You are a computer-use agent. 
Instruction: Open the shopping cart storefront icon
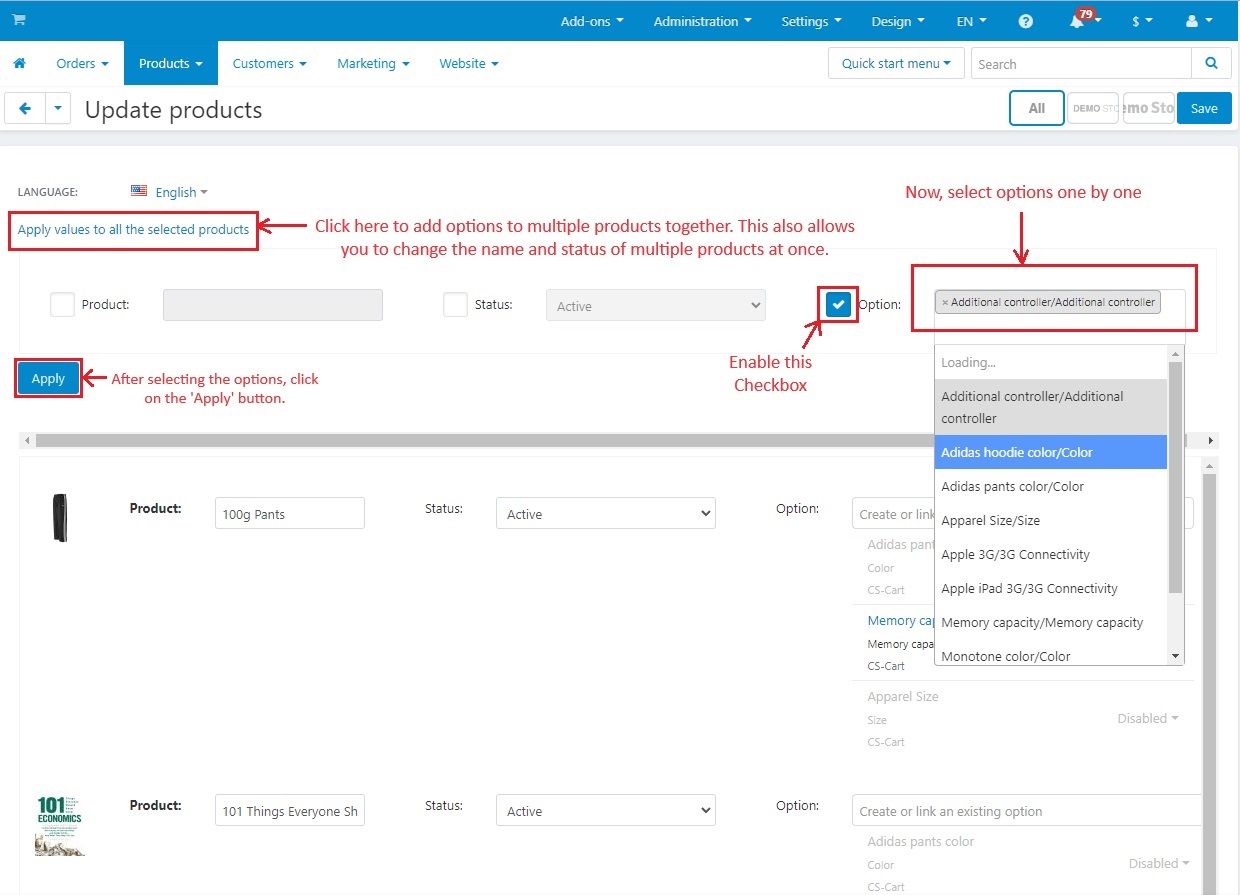click(x=19, y=20)
